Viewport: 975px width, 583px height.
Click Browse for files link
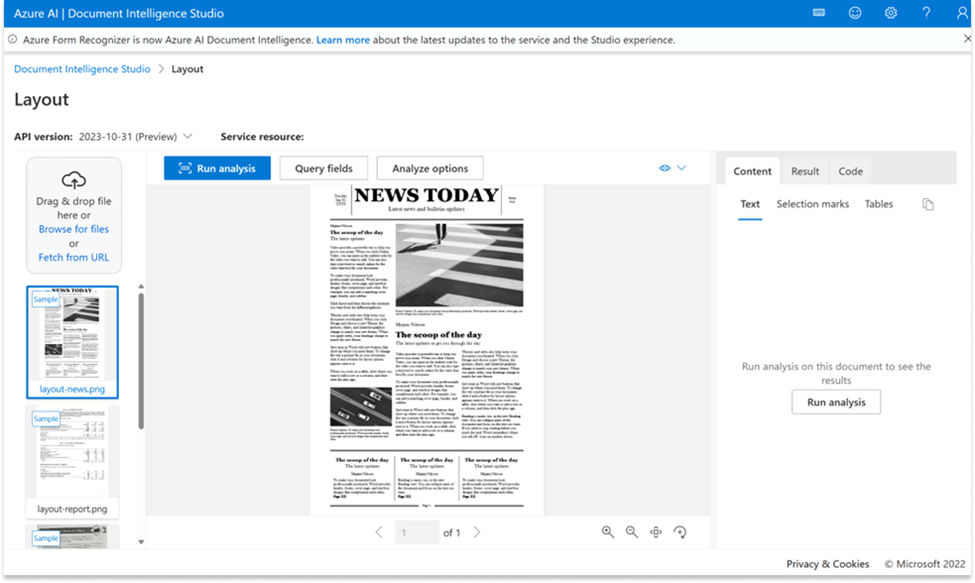click(73, 229)
